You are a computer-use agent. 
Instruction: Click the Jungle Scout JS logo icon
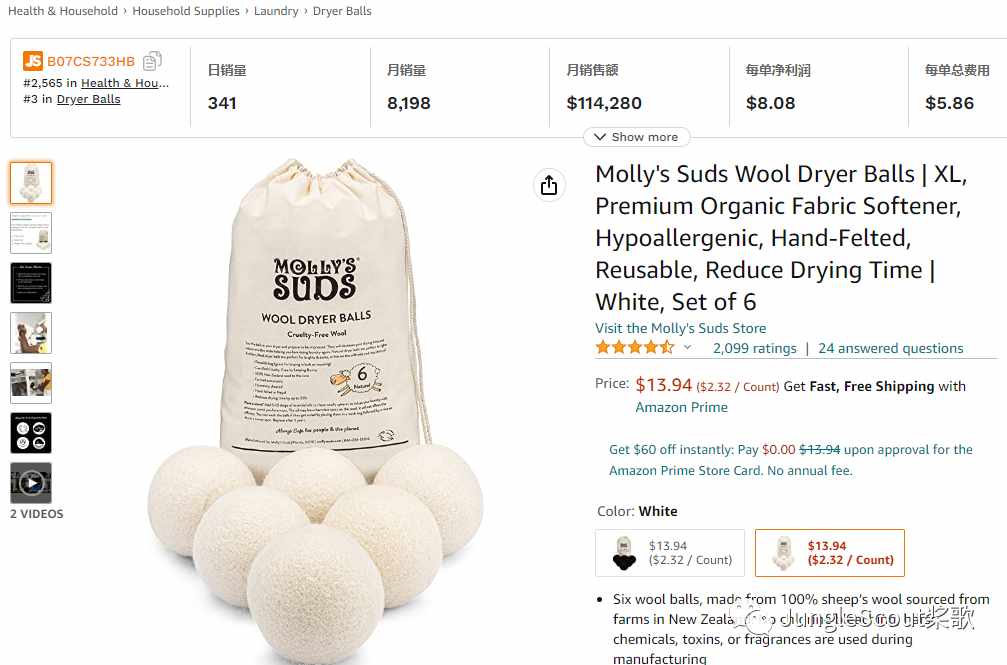(33, 61)
